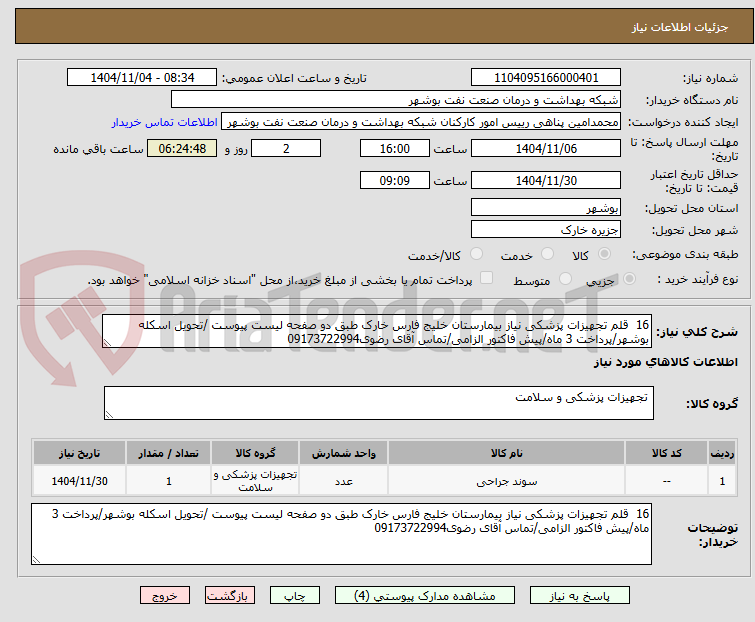Click the گروه کالا text area
The width and height of the screenshot is (755, 622).
click(x=378, y=403)
